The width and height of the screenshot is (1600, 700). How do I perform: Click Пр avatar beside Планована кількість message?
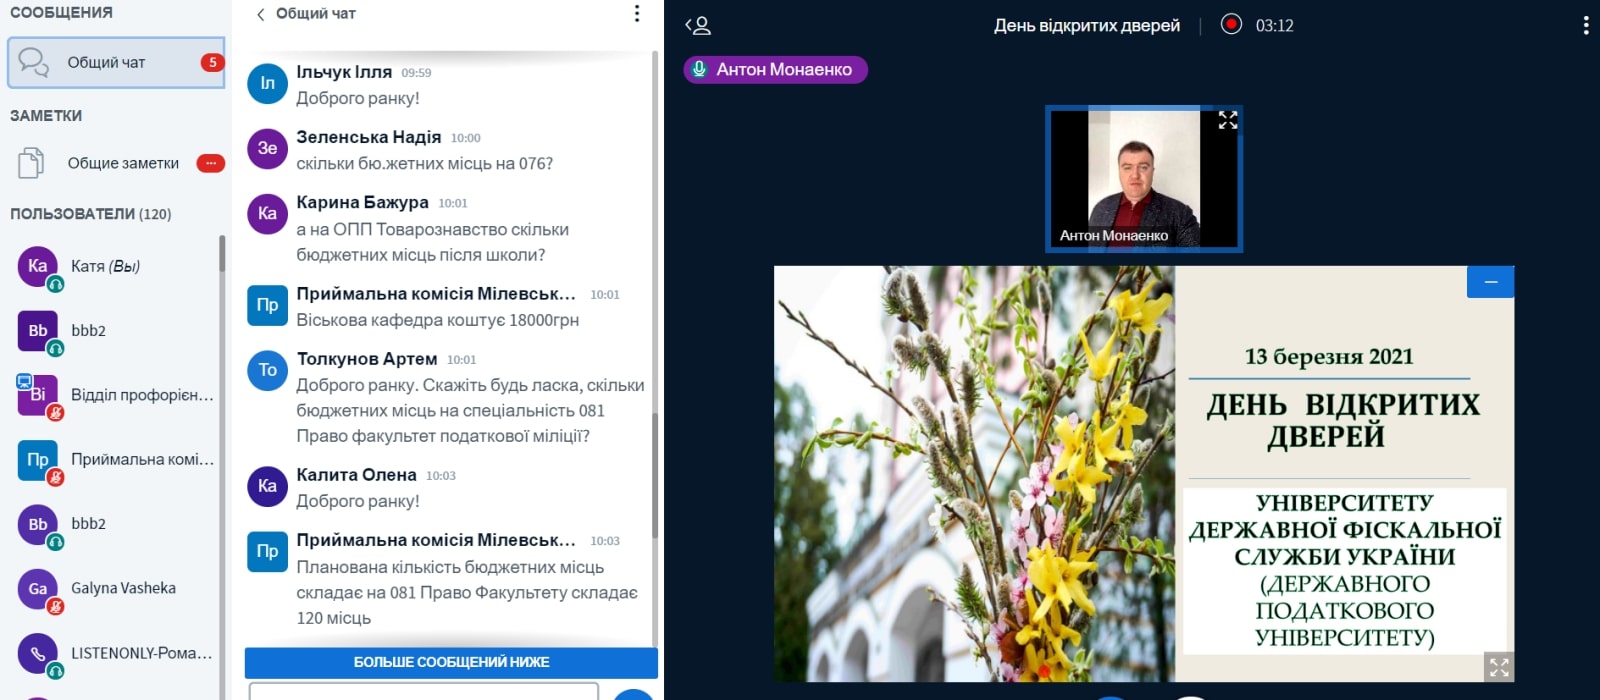point(267,551)
